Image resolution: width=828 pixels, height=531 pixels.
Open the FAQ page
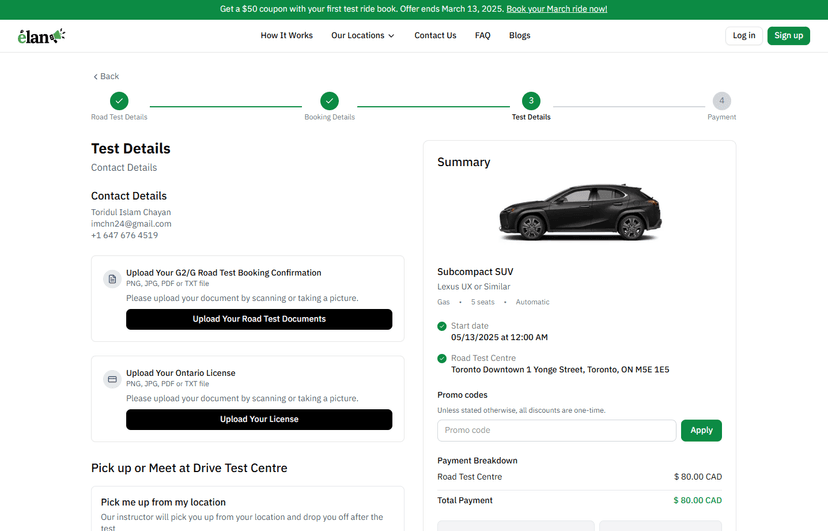pos(483,35)
